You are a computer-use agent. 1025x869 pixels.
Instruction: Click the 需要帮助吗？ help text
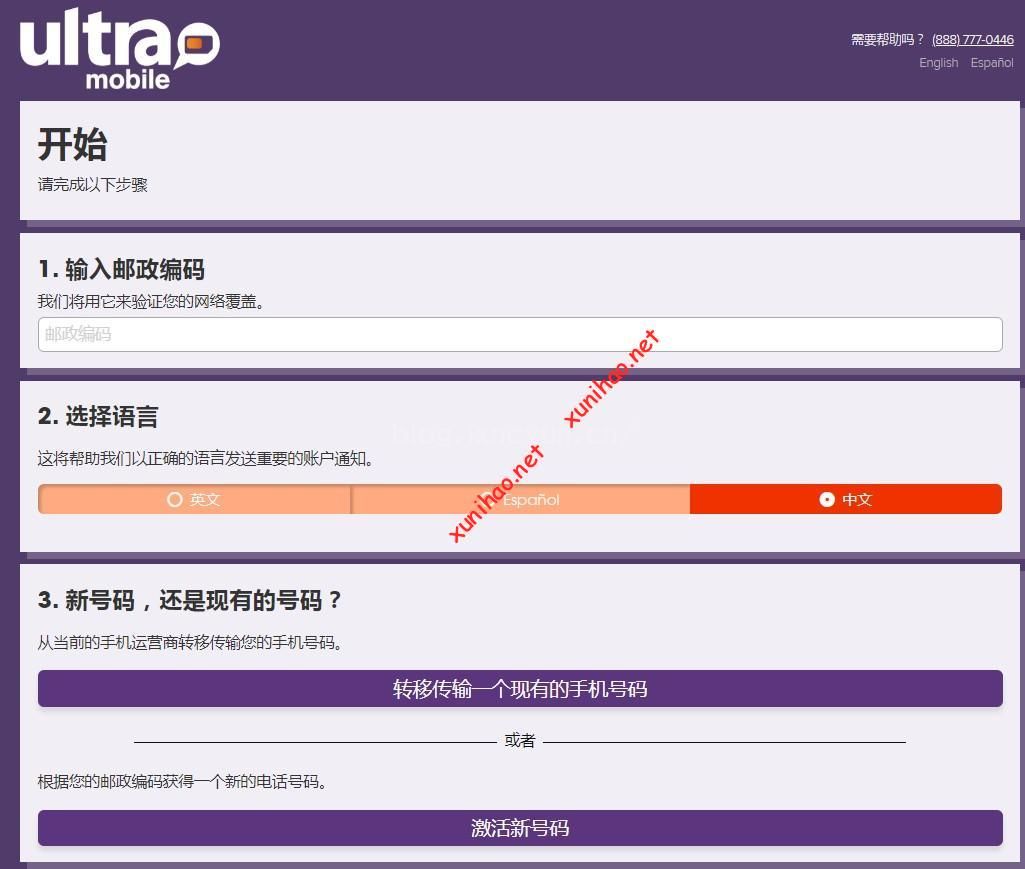coord(887,40)
